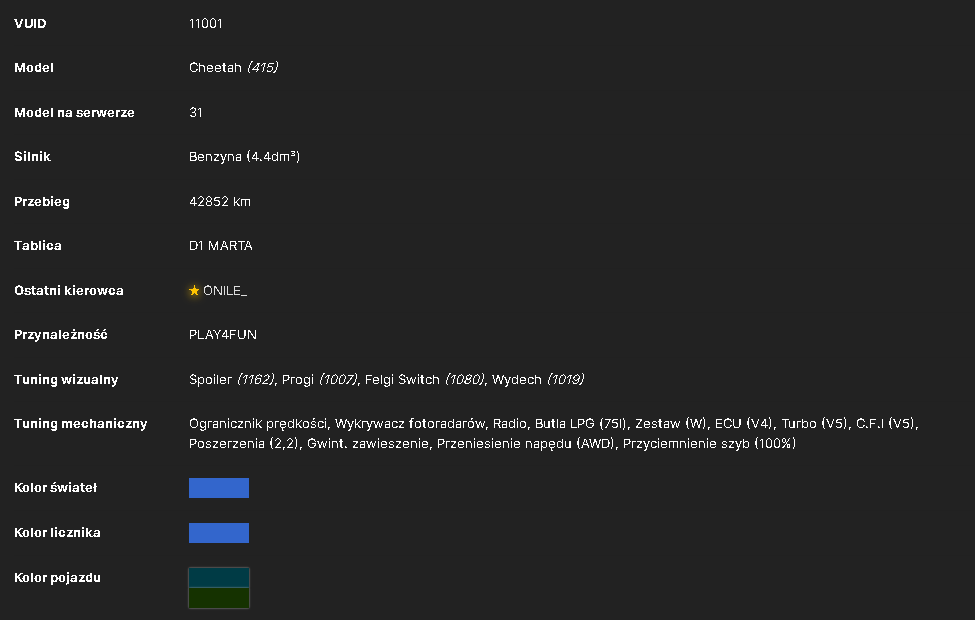Click the server model value 31

tap(196, 113)
